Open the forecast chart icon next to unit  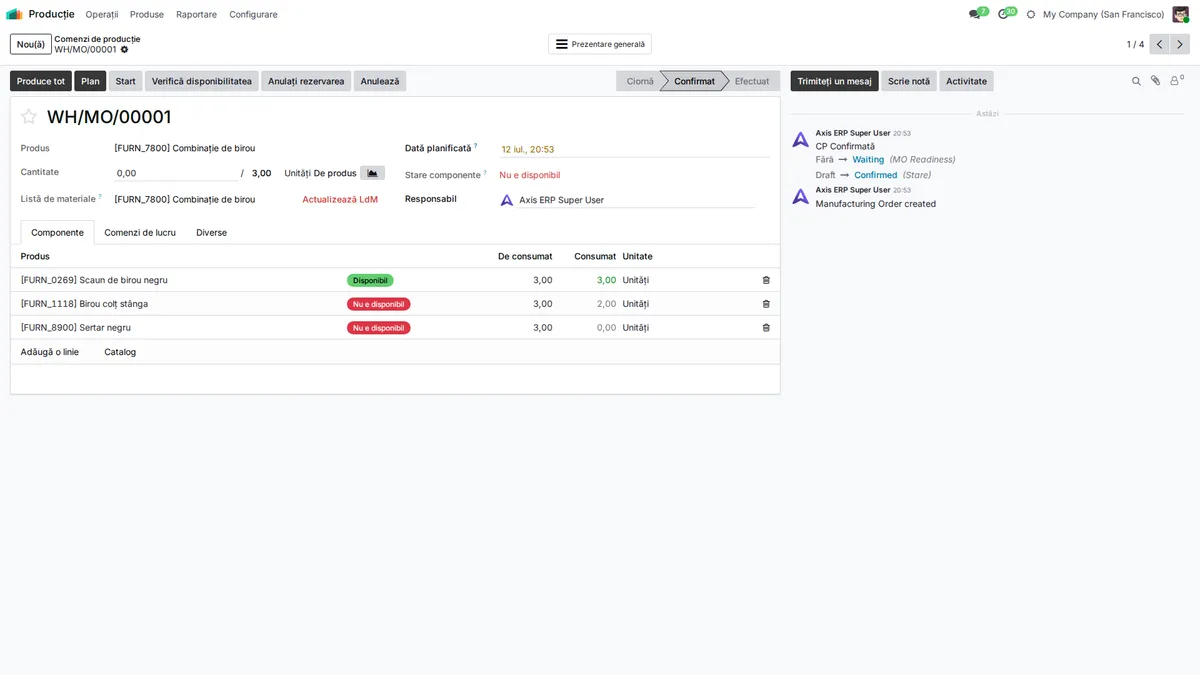[372, 173]
